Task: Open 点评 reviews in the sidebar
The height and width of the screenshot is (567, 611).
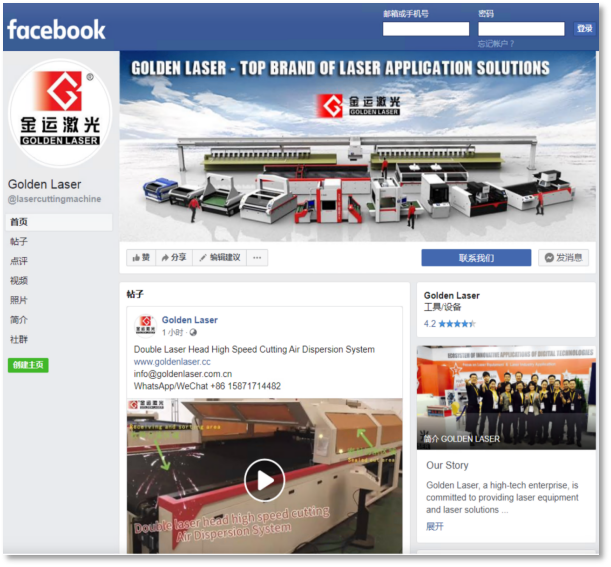Action: 20,261
